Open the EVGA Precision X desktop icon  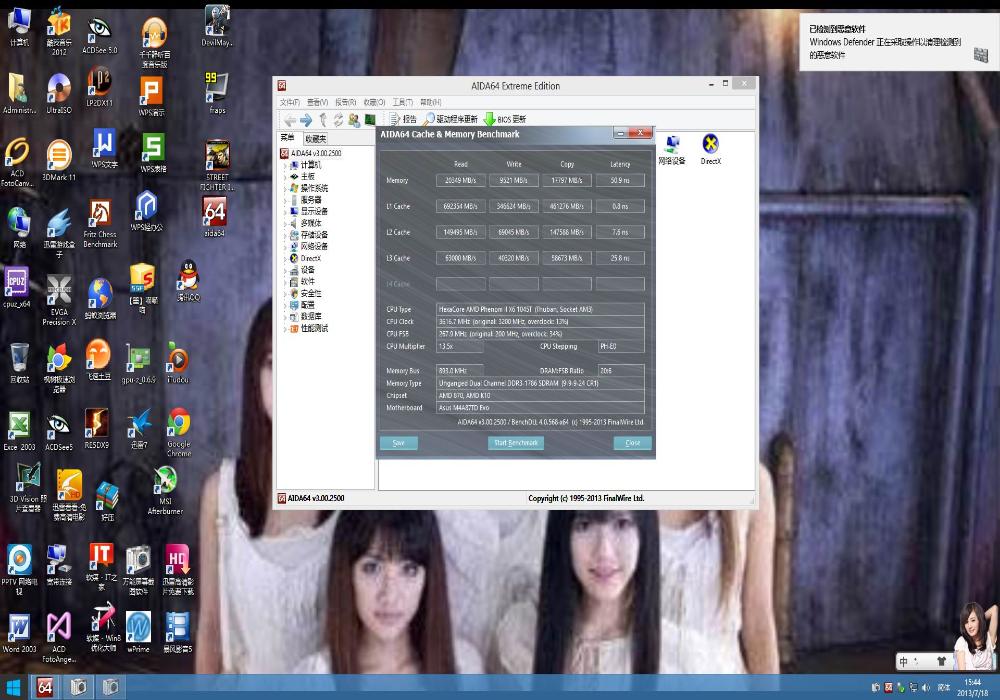click(59, 300)
